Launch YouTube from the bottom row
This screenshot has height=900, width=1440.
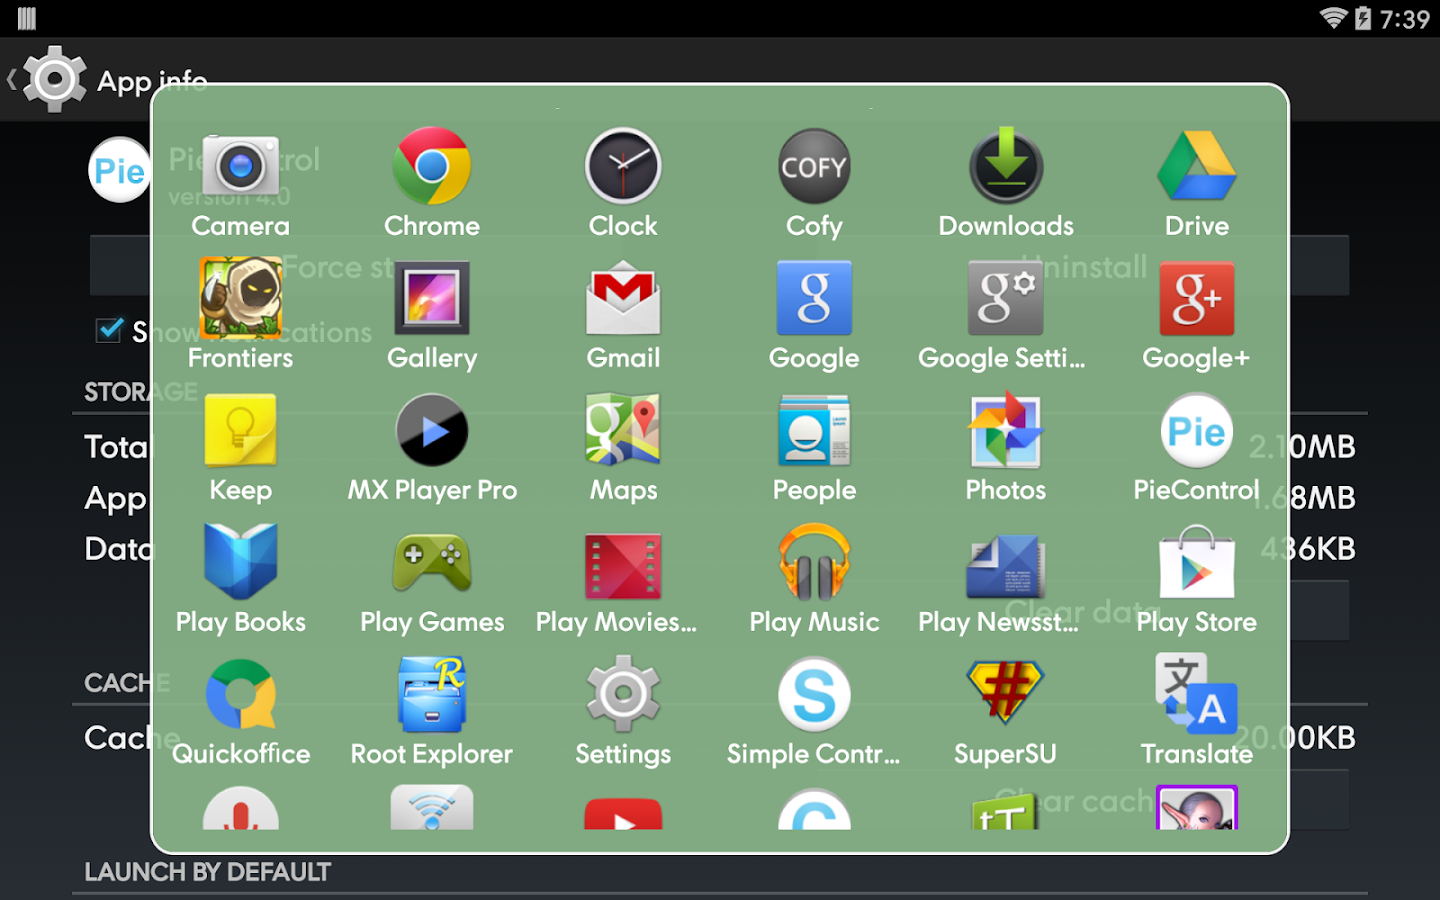pos(623,814)
